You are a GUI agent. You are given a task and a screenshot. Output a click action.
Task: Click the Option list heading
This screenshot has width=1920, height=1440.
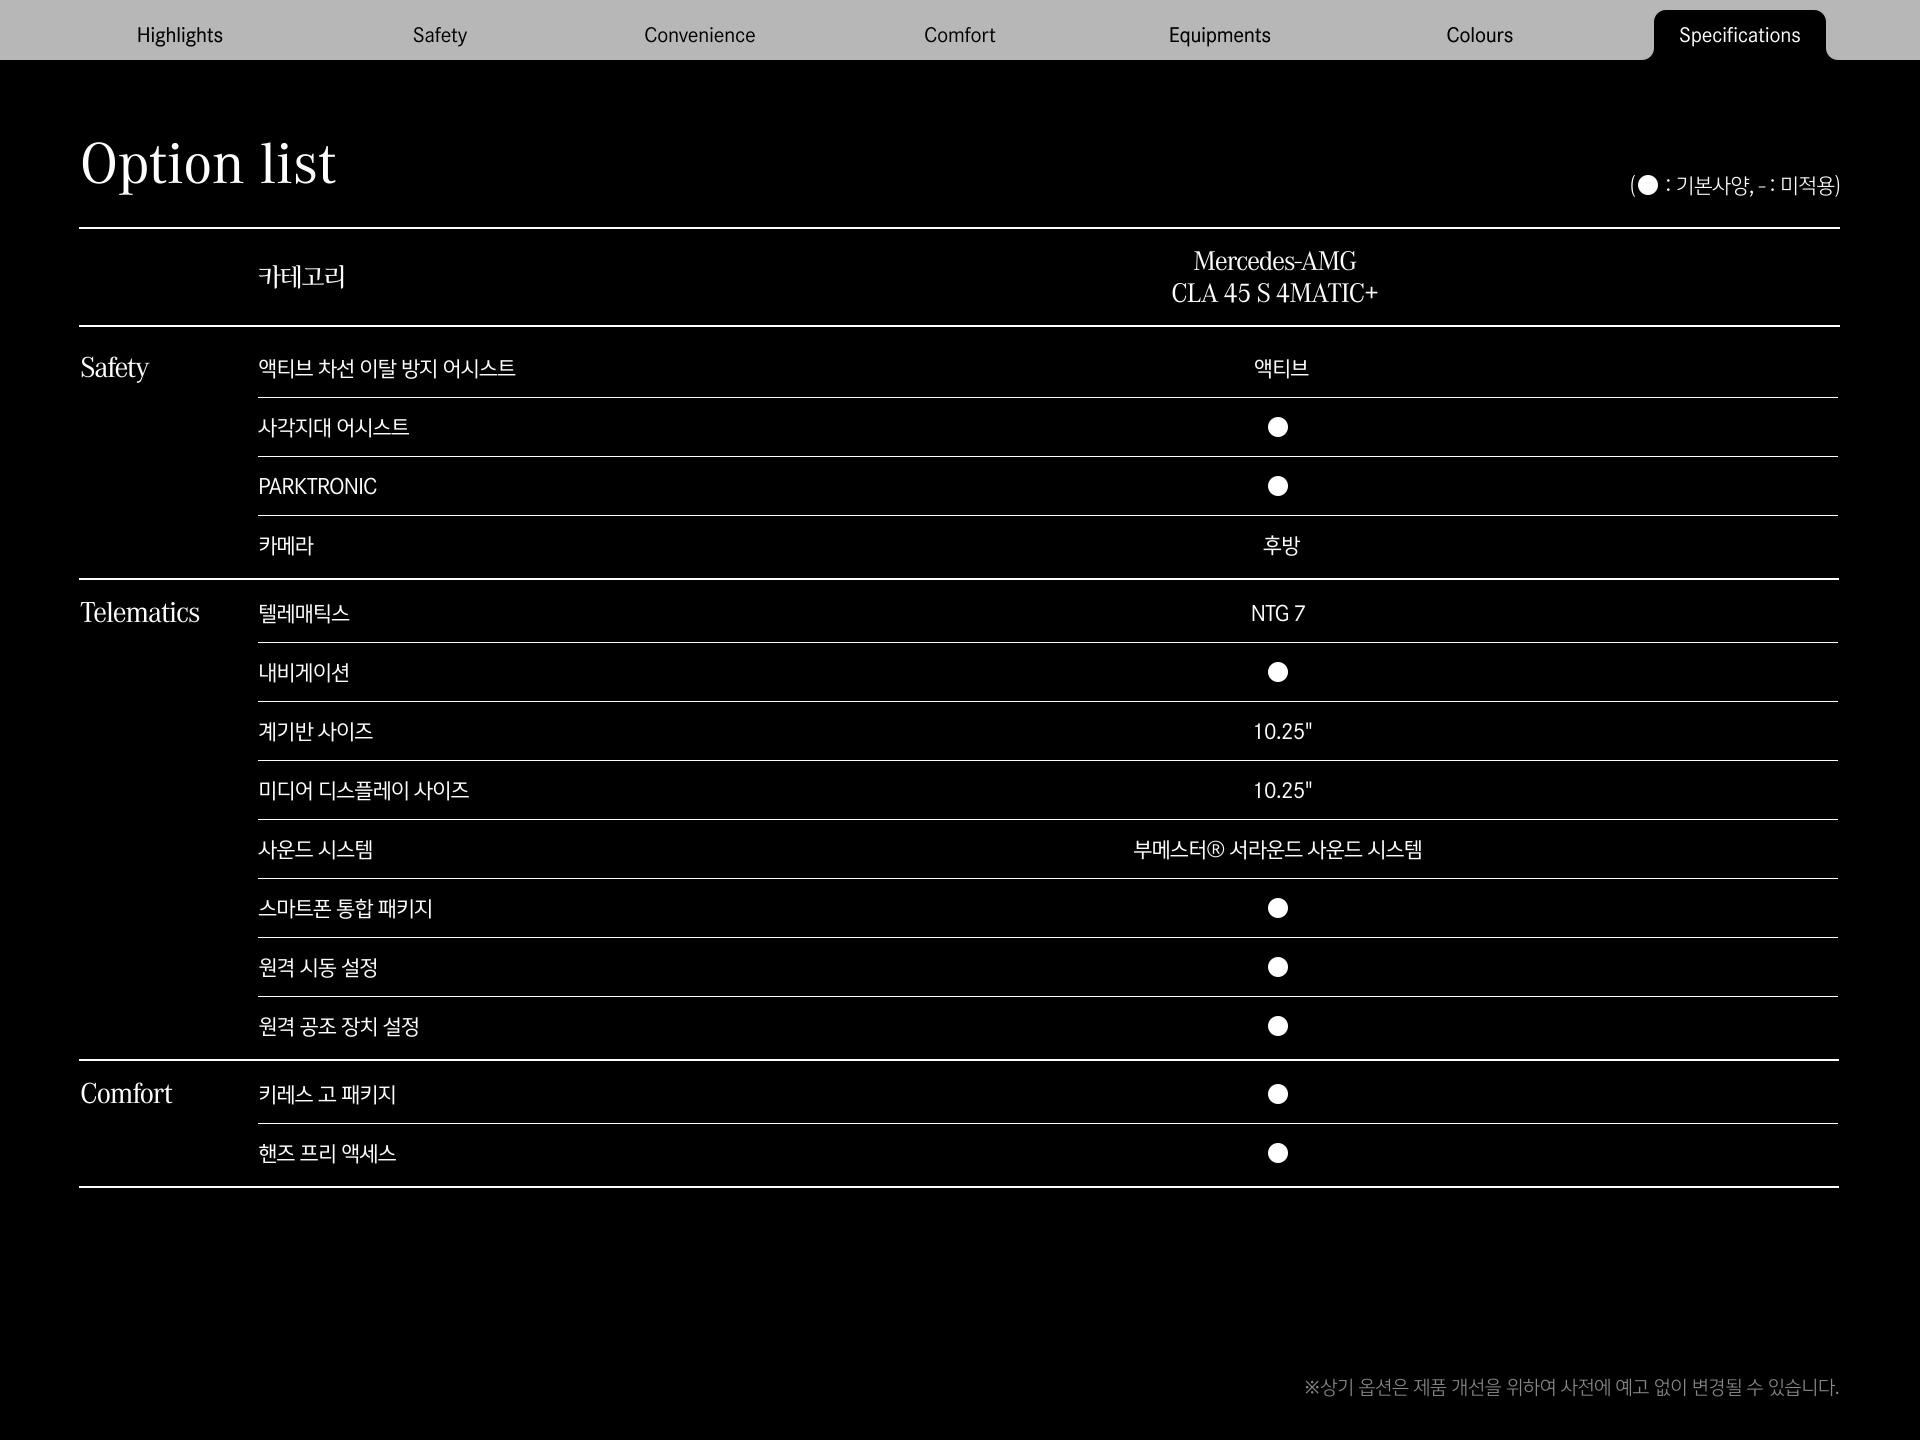[x=208, y=164]
